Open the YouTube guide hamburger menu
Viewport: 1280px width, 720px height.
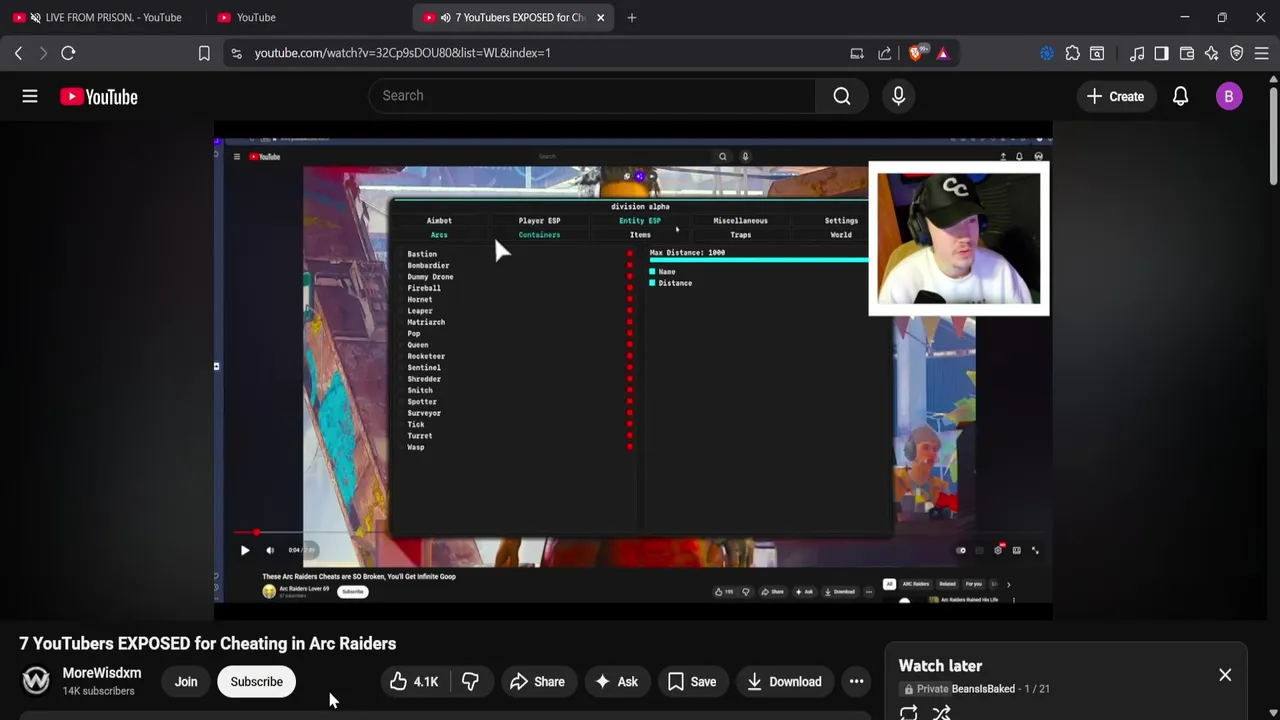(x=30, y=96)
